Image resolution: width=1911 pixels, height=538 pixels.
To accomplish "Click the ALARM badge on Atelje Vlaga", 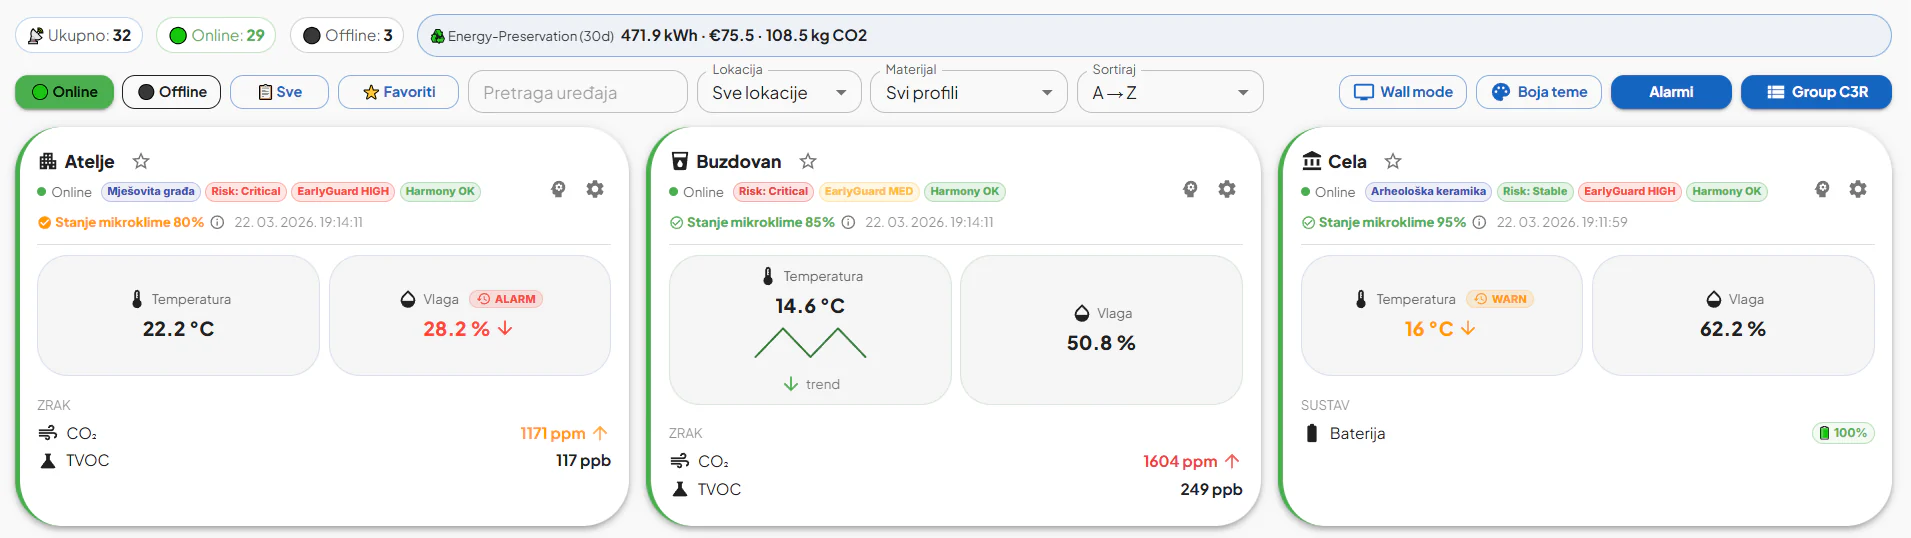I will click(506, 299).
